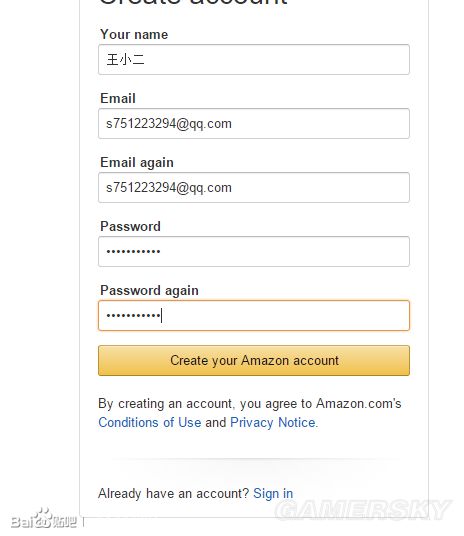Viewport: 464px width, 536px height.
Task: Click the Password input field
Action: click(x=254, y=251)
